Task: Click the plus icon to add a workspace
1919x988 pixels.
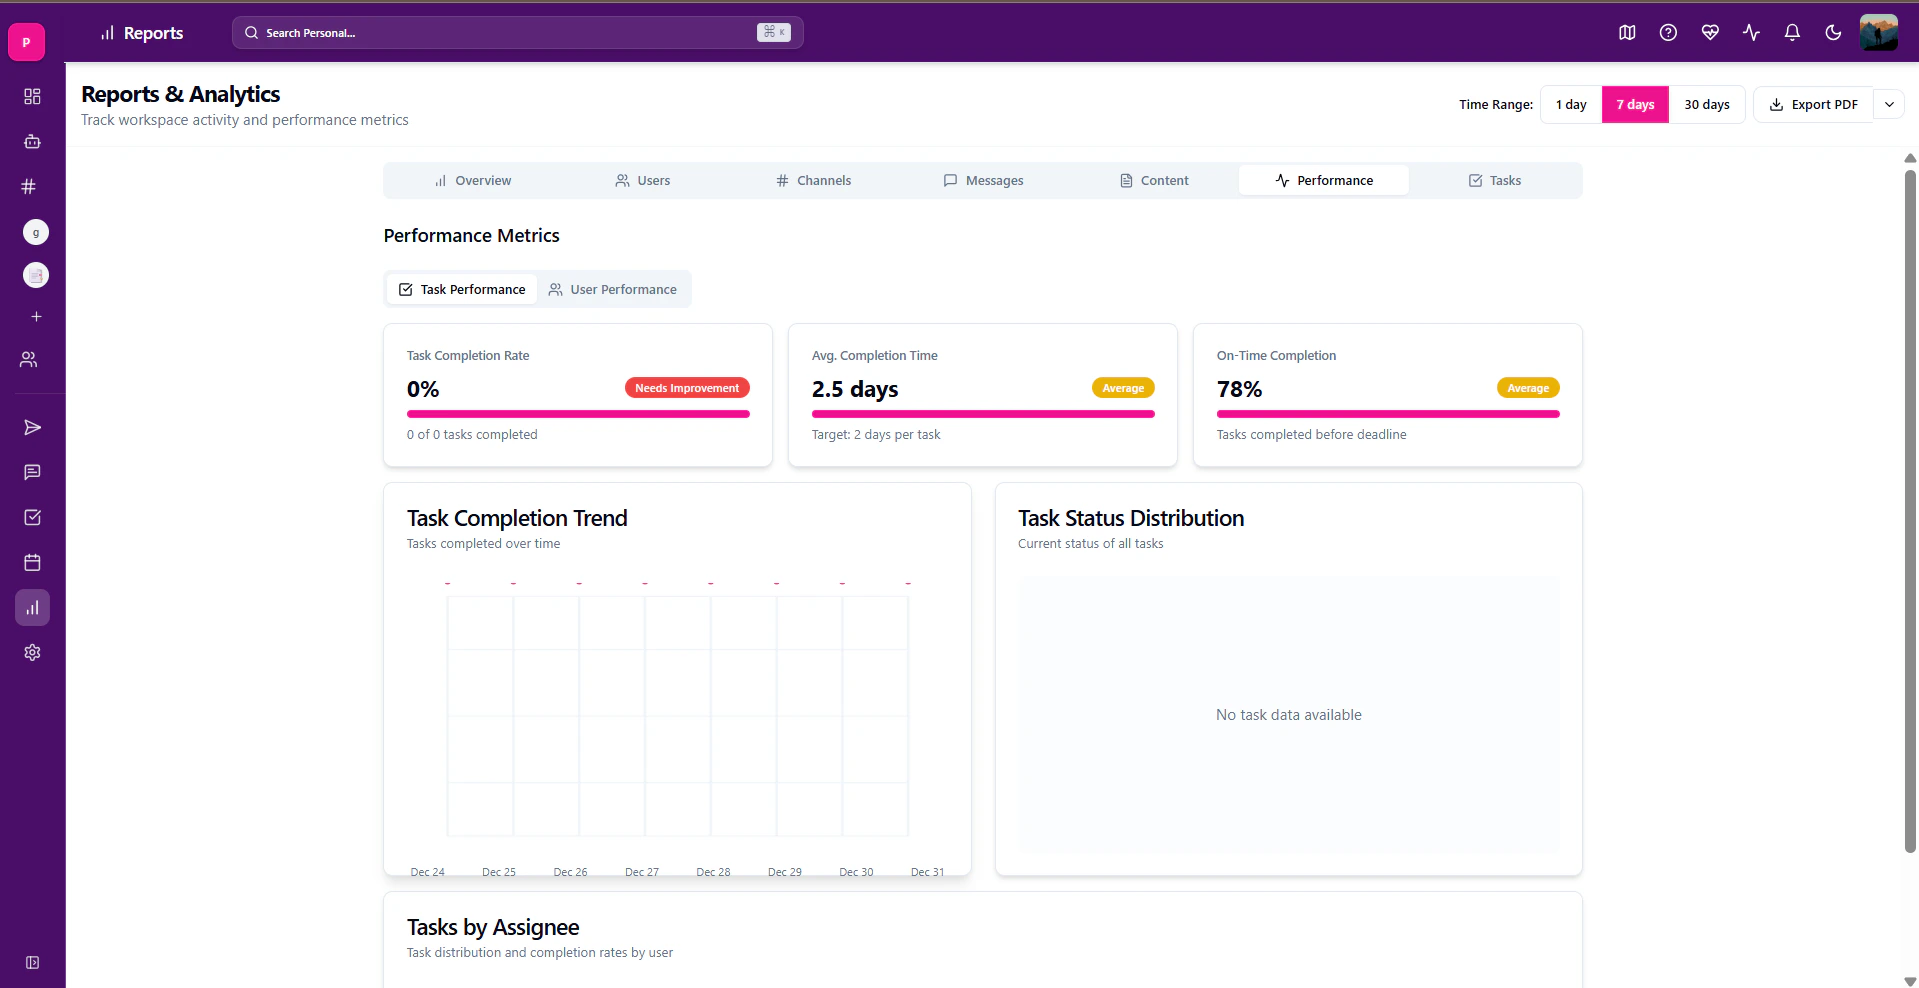Action: 36,317
